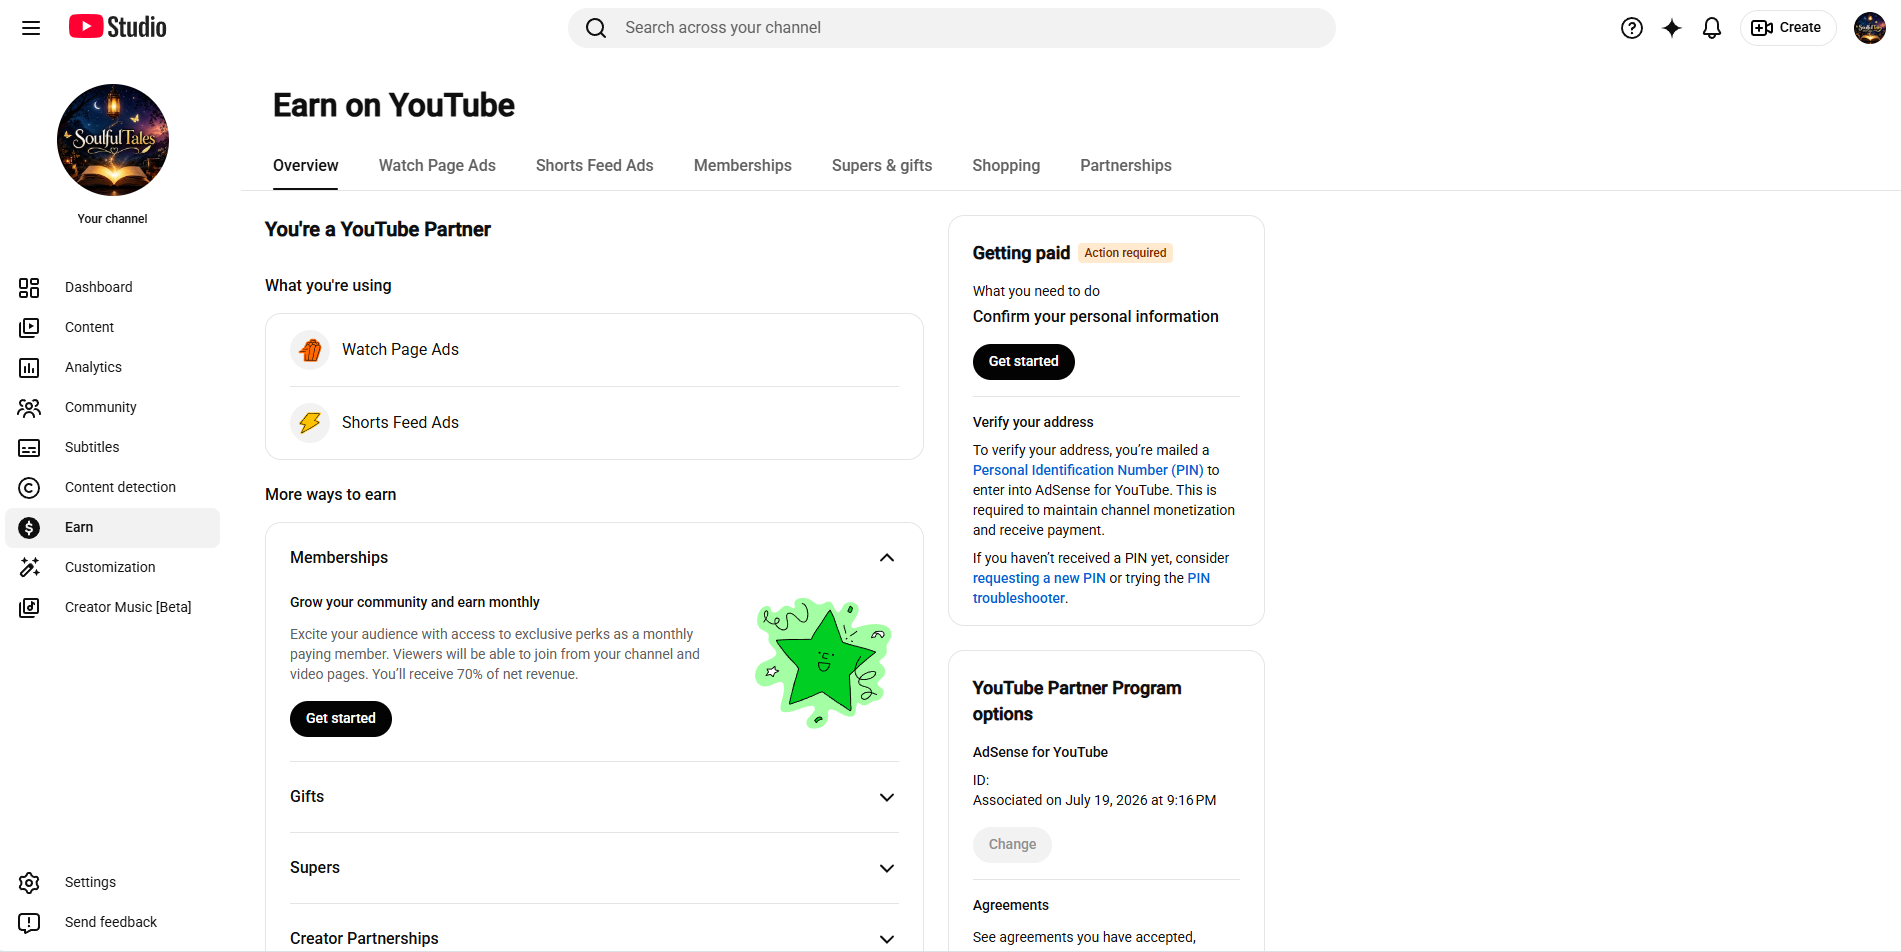Select the Memberships tab

tap(743, 166)
